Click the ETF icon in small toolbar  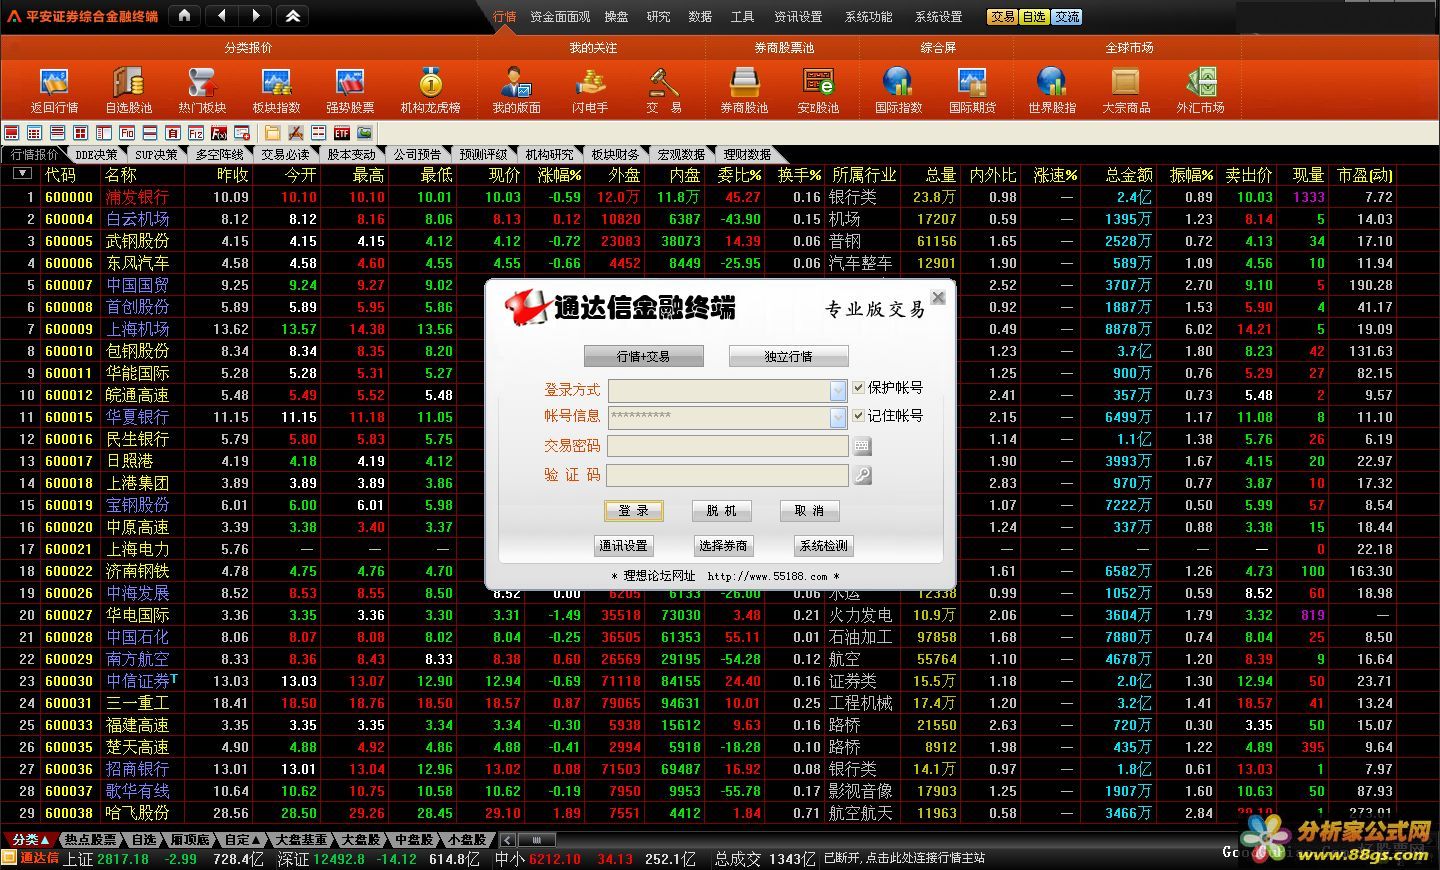342,133
